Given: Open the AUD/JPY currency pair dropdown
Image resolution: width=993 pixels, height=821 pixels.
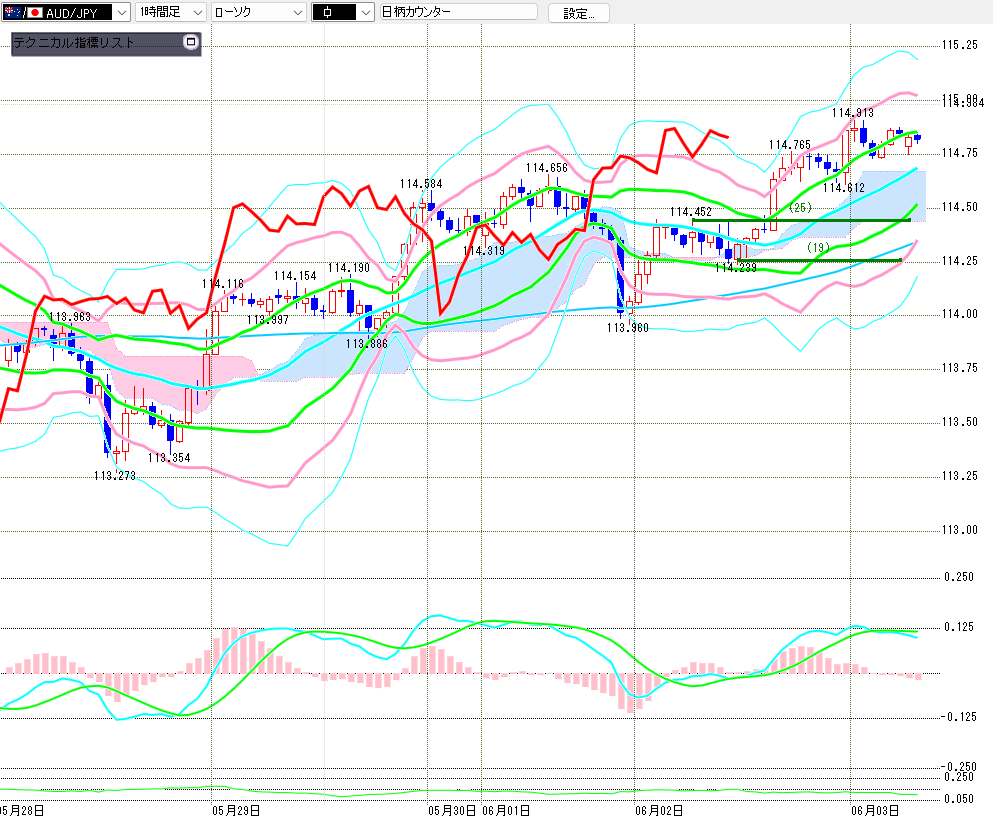Looking at the screenshot, I should tap(66, 12).
